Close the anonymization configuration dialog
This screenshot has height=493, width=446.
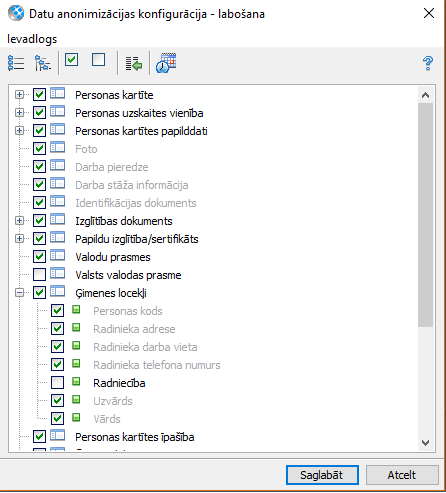[x=429, y=13]
